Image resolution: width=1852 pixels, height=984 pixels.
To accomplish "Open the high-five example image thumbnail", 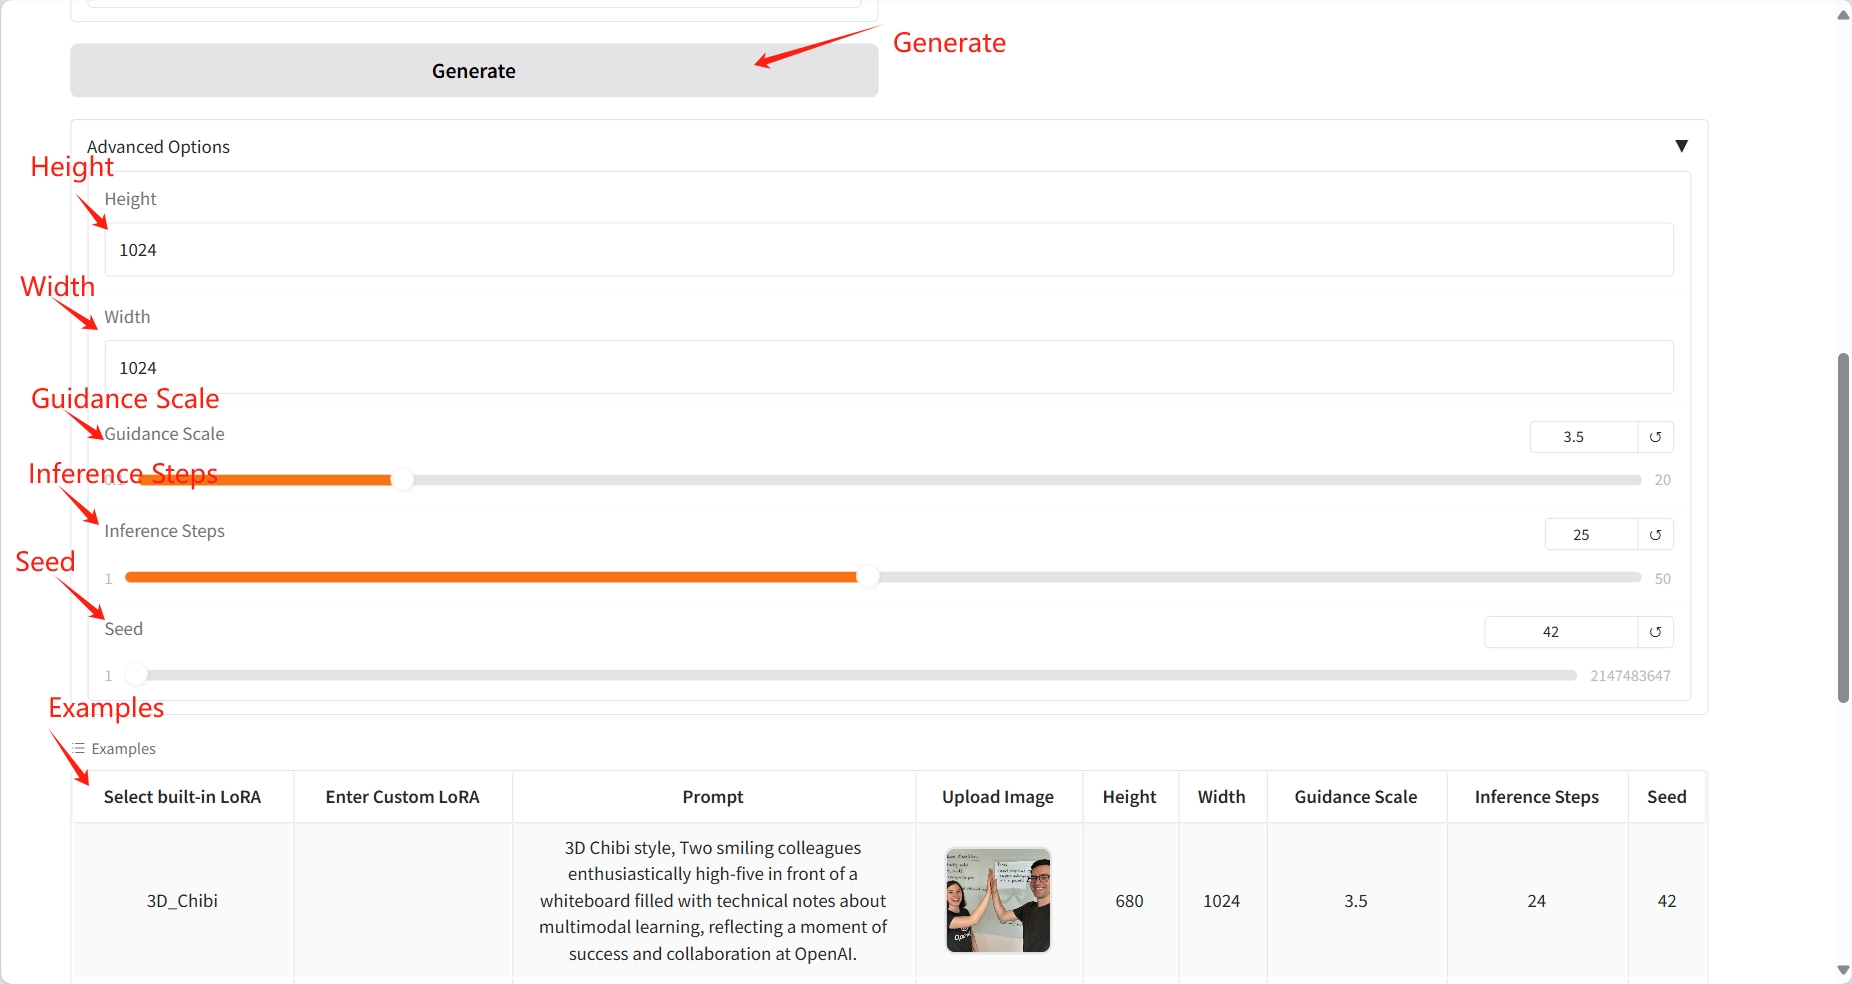I will 997,900.
